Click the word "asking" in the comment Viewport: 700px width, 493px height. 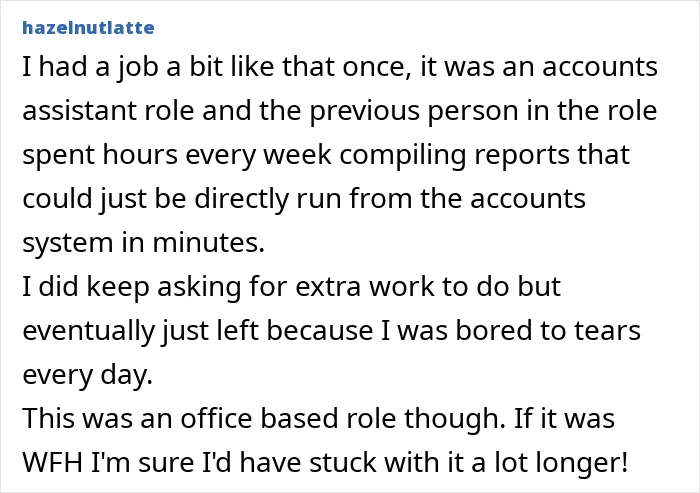(x=199, y=287)
